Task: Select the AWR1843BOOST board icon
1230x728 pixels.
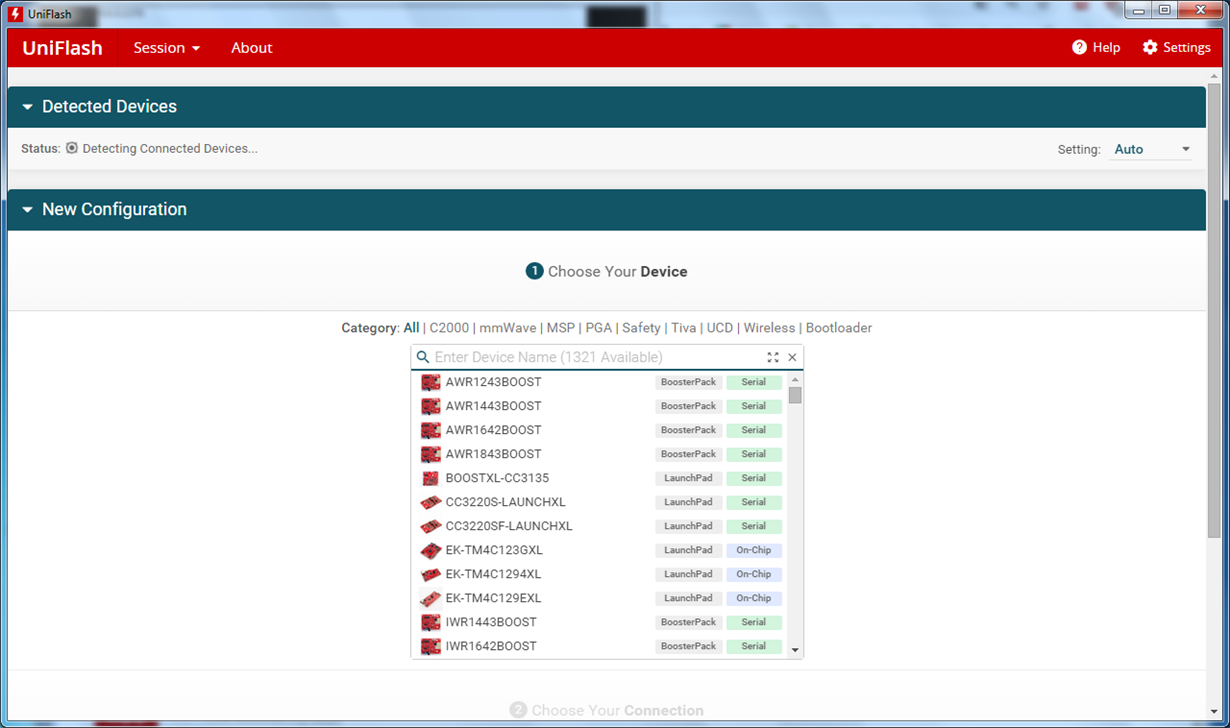Action: [x=431, y=454]
